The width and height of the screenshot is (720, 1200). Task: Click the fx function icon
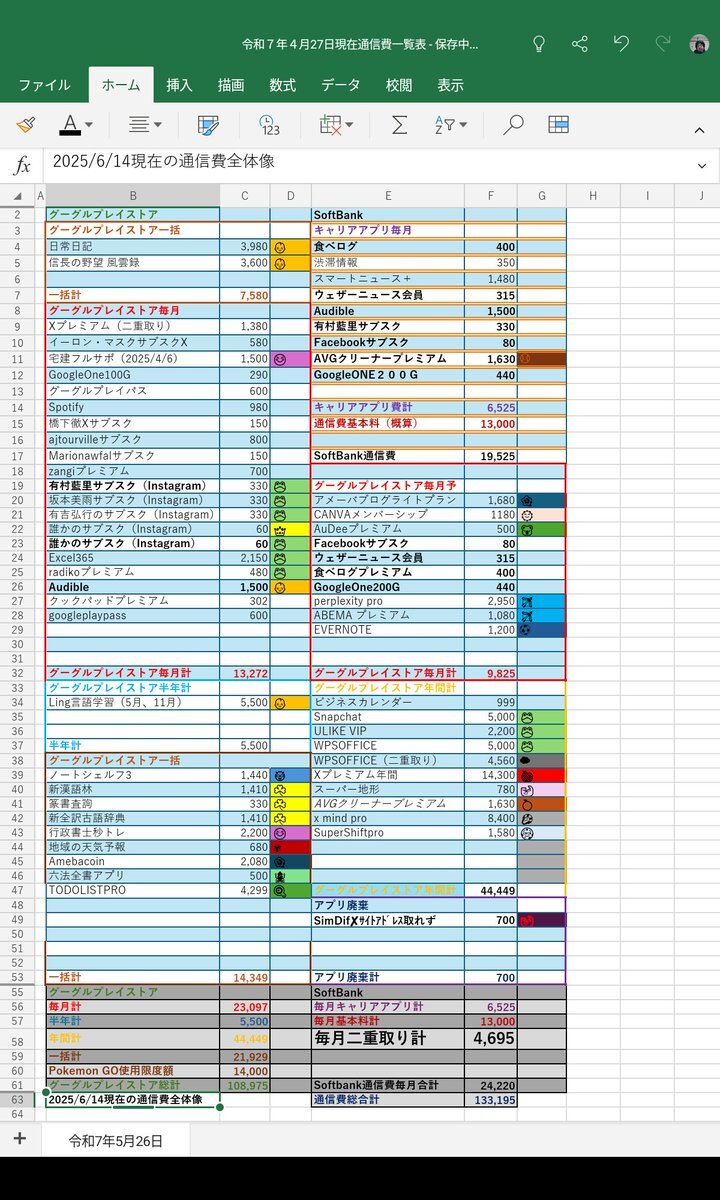click(x=22, y=165)
